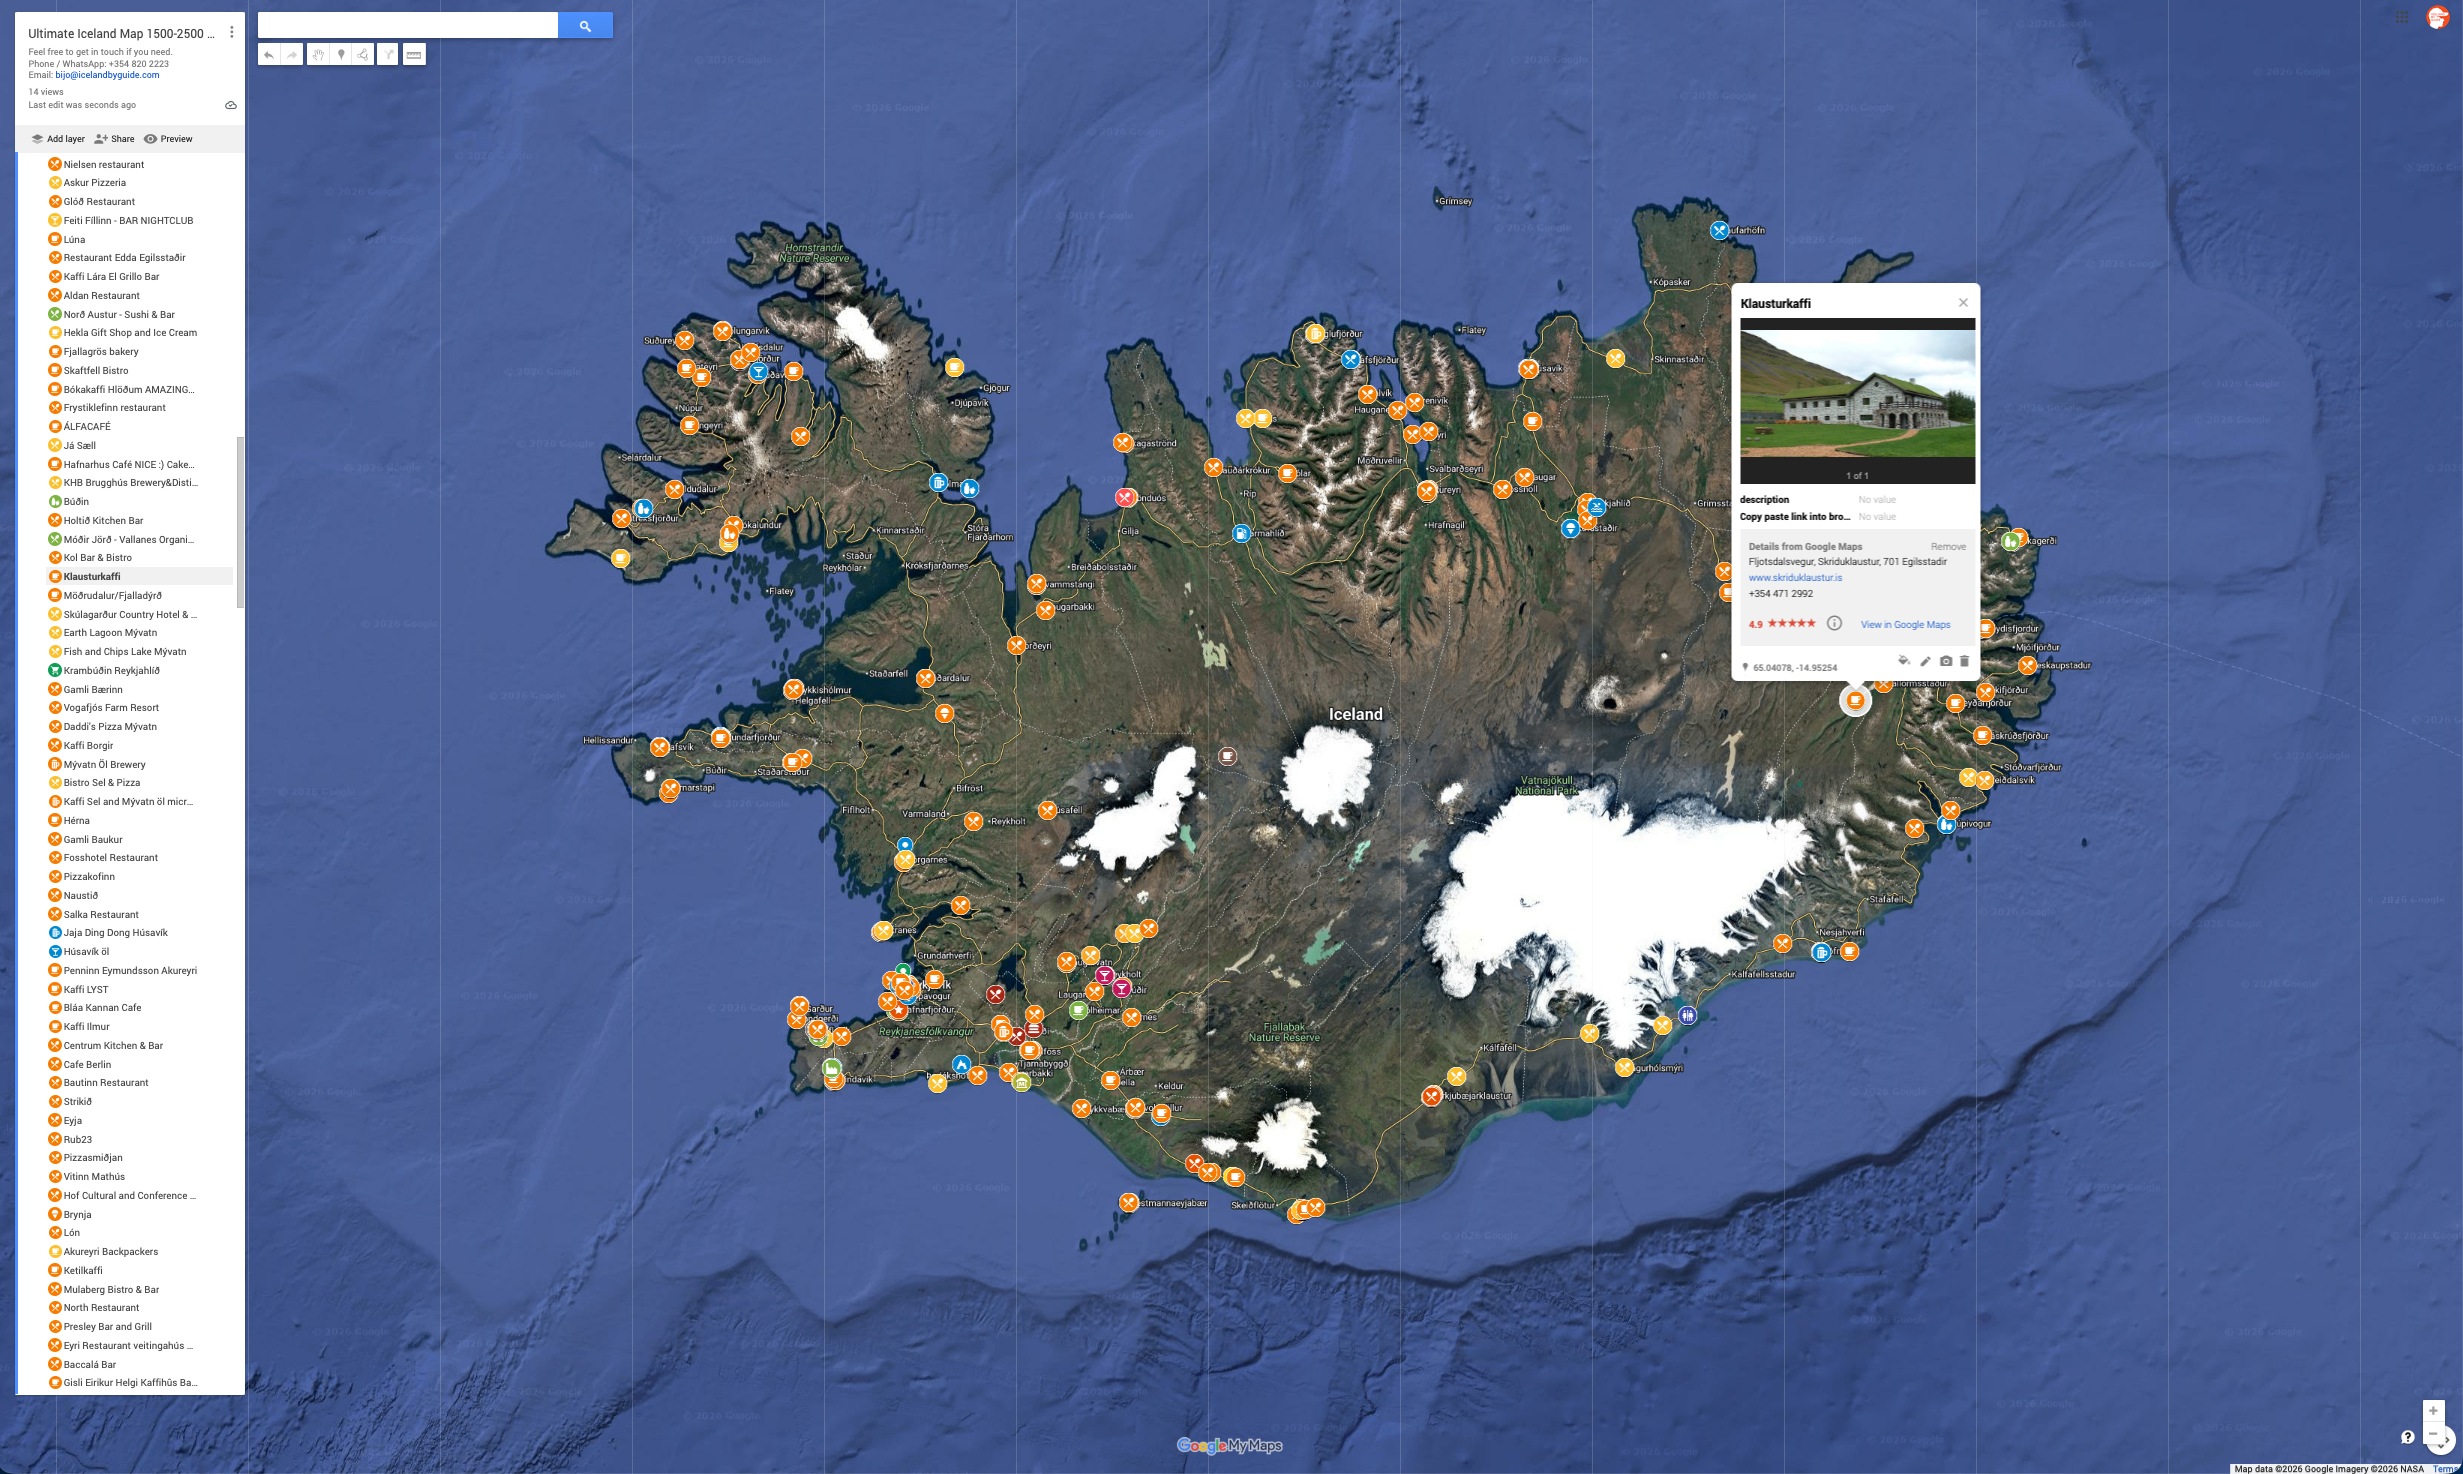
Task: Open the paint bucket style tool in Klausturkaffi card
Action: (1904, 661)
